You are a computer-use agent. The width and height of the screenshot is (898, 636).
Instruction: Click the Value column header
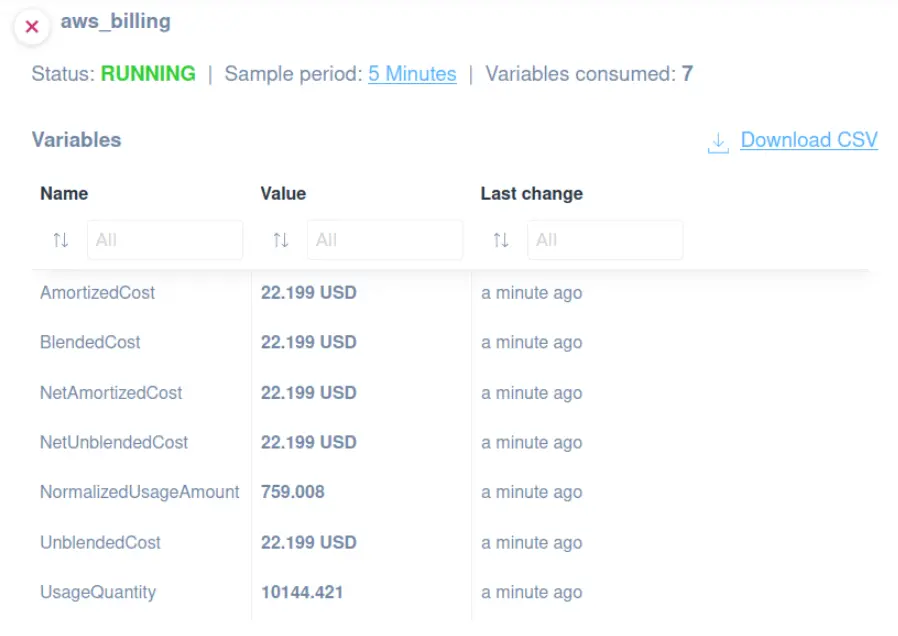point(283,193)
